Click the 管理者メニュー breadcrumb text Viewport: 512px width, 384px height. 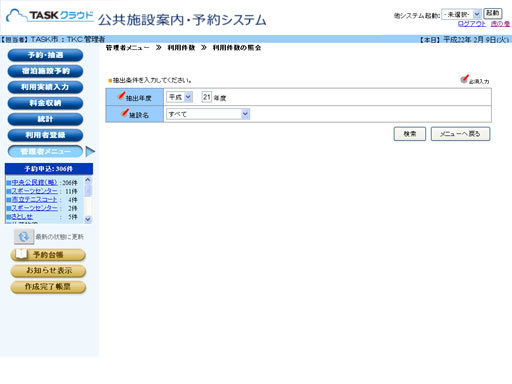point(128,48)
